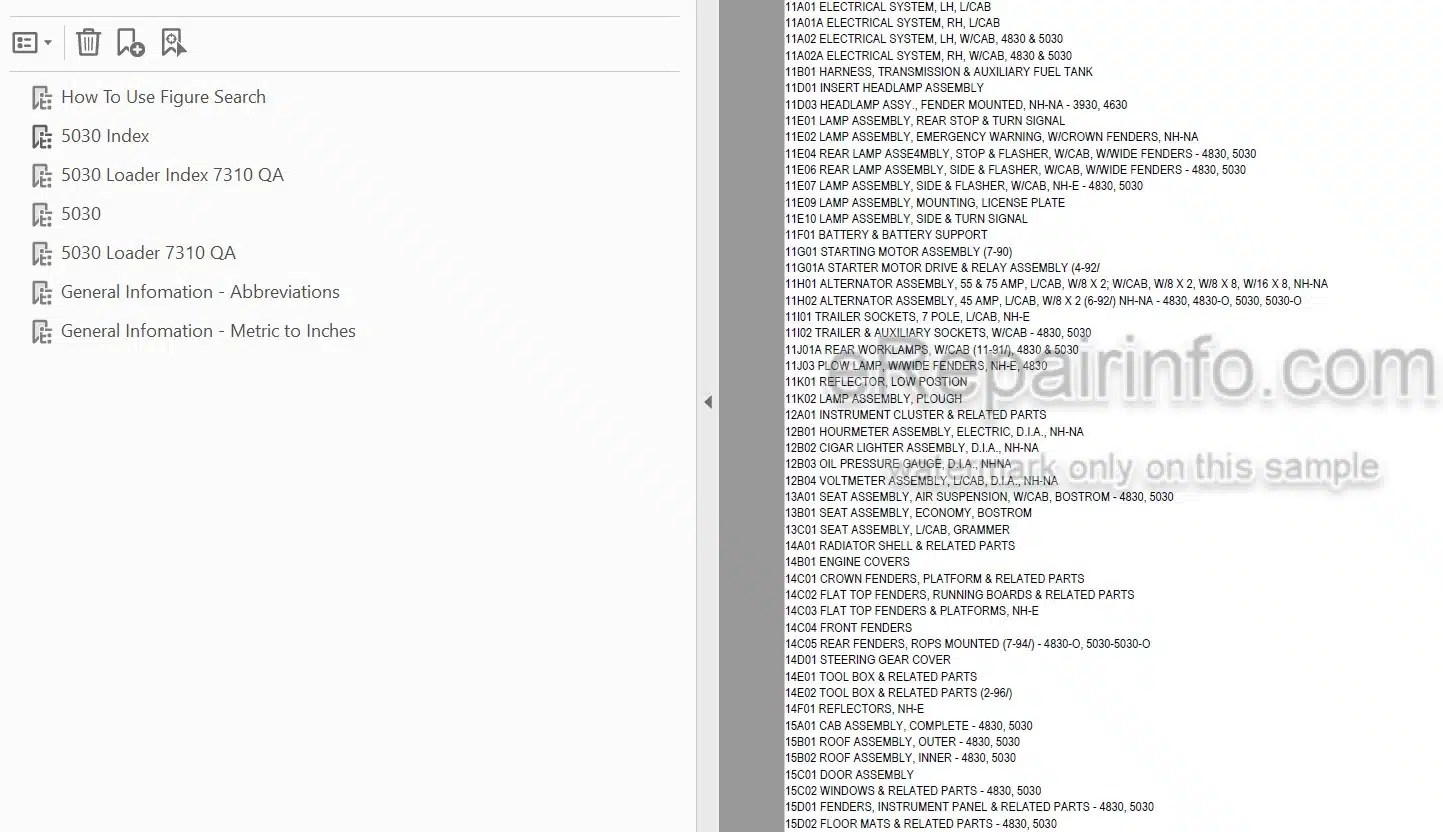Click '14C02 FLAT TOP FENDERS, RUNNING BOARDS' entry

pos(959,595)
